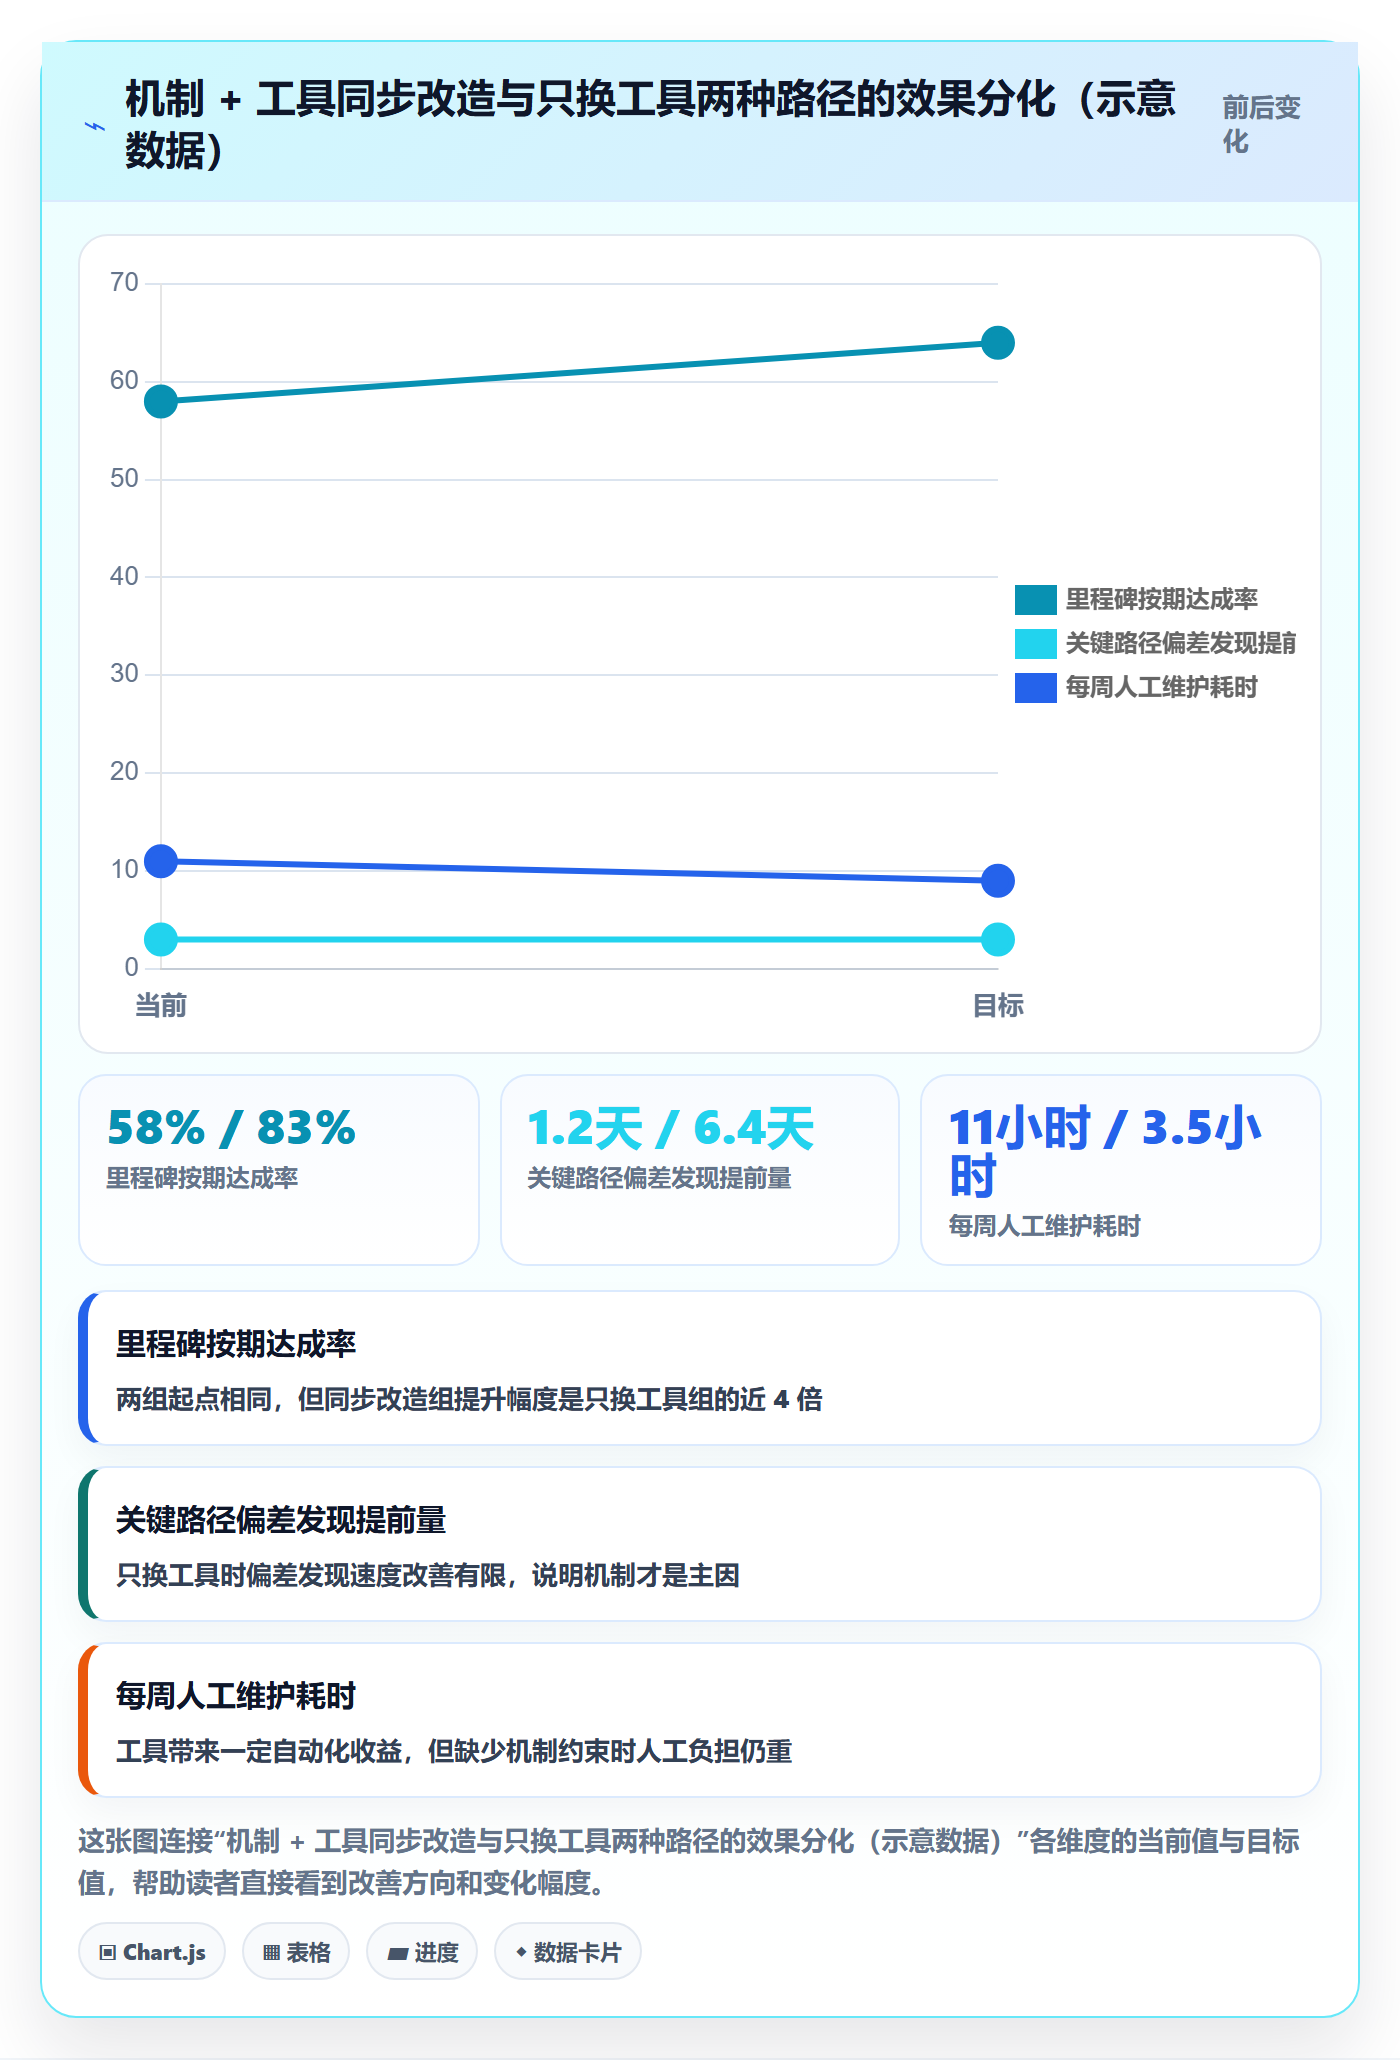Open the 11小时 / 3.5小时 stat card
This screenshot has width=1400, height=2060.
[1121, 1170]
